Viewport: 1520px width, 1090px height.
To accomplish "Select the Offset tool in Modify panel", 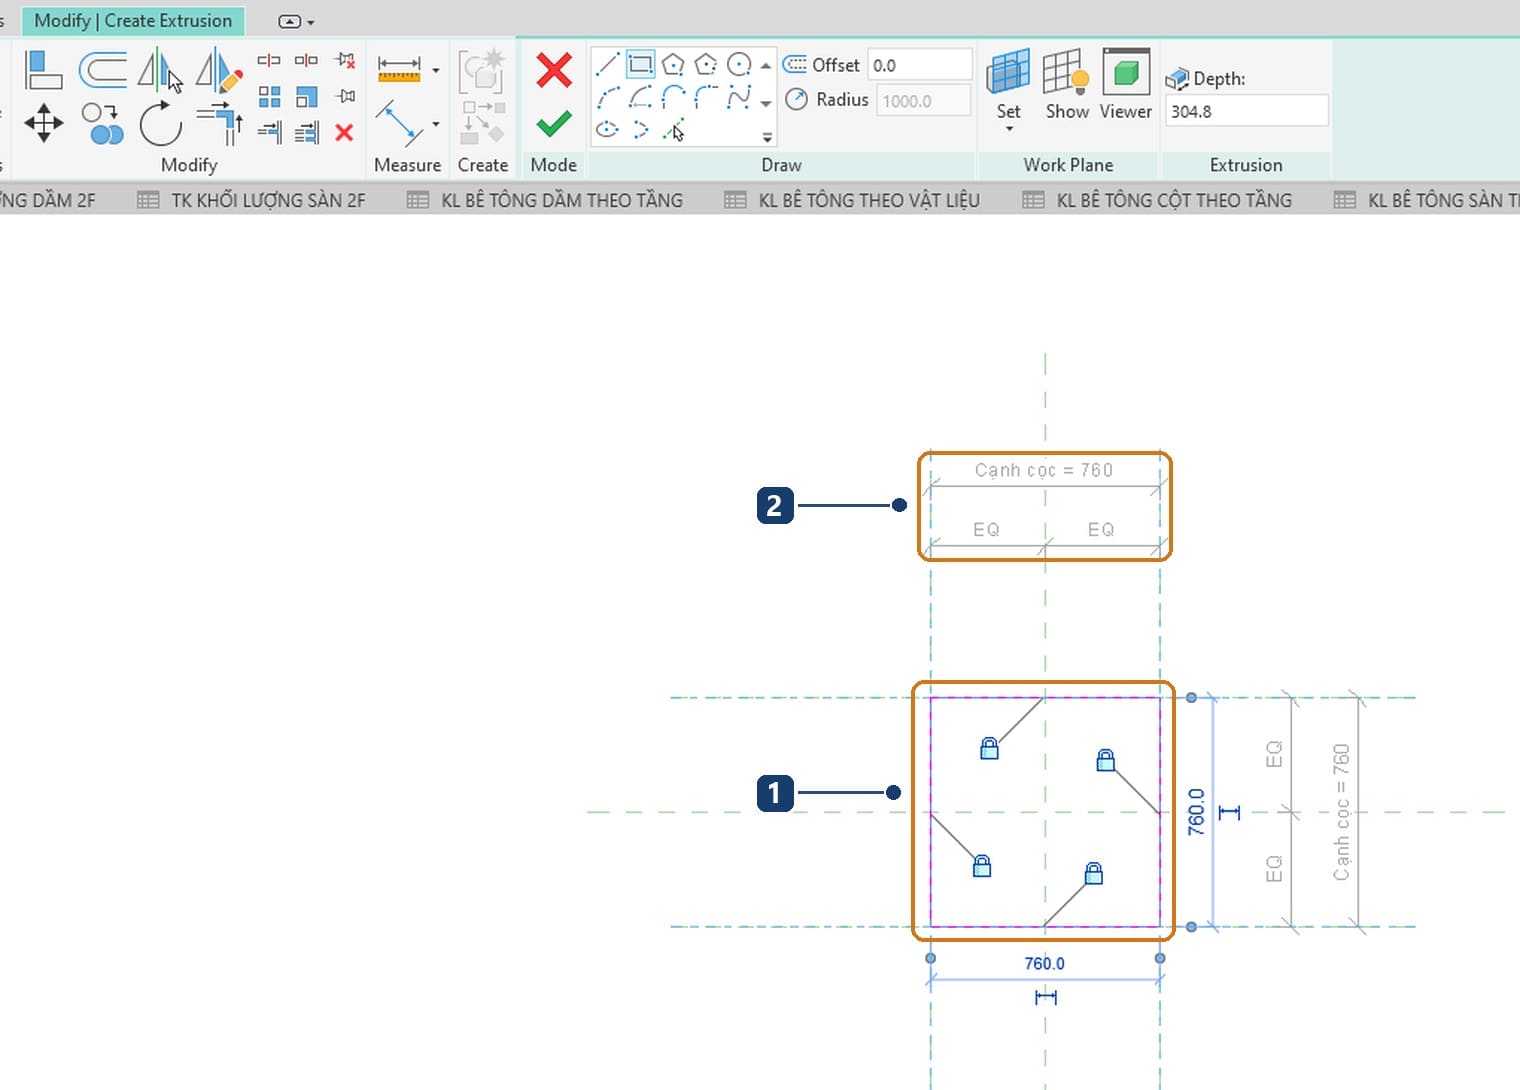I will tap(103, 70).
